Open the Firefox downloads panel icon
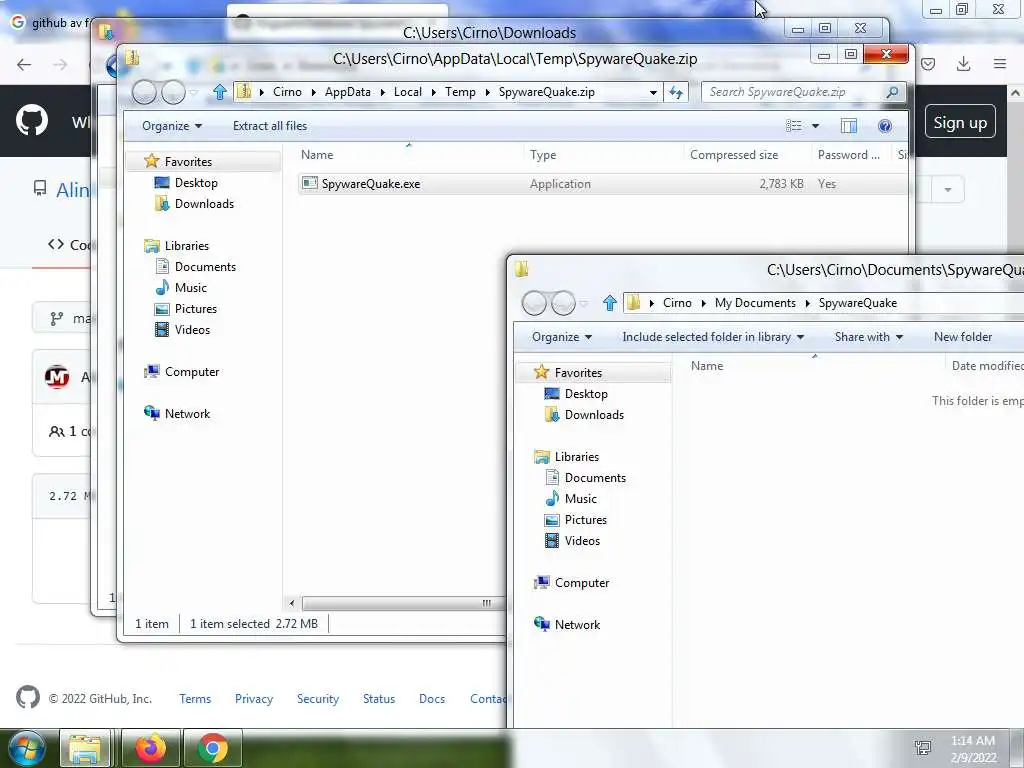 click(x=963, y=63)
